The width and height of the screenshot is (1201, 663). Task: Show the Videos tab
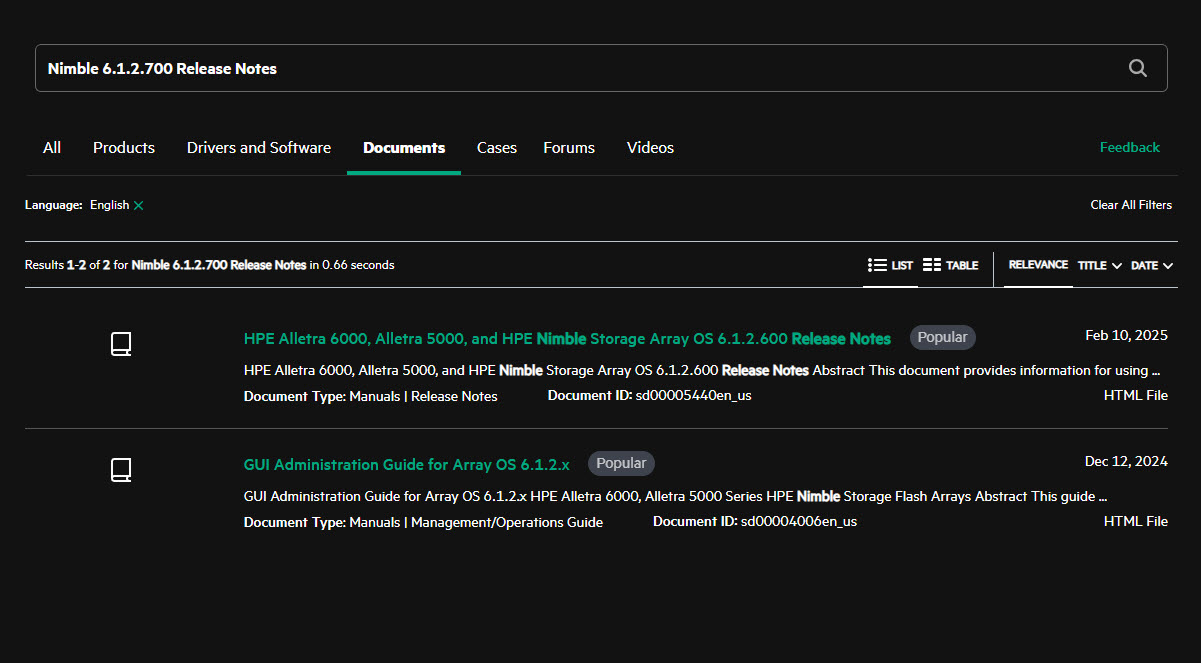pos(650,148)
